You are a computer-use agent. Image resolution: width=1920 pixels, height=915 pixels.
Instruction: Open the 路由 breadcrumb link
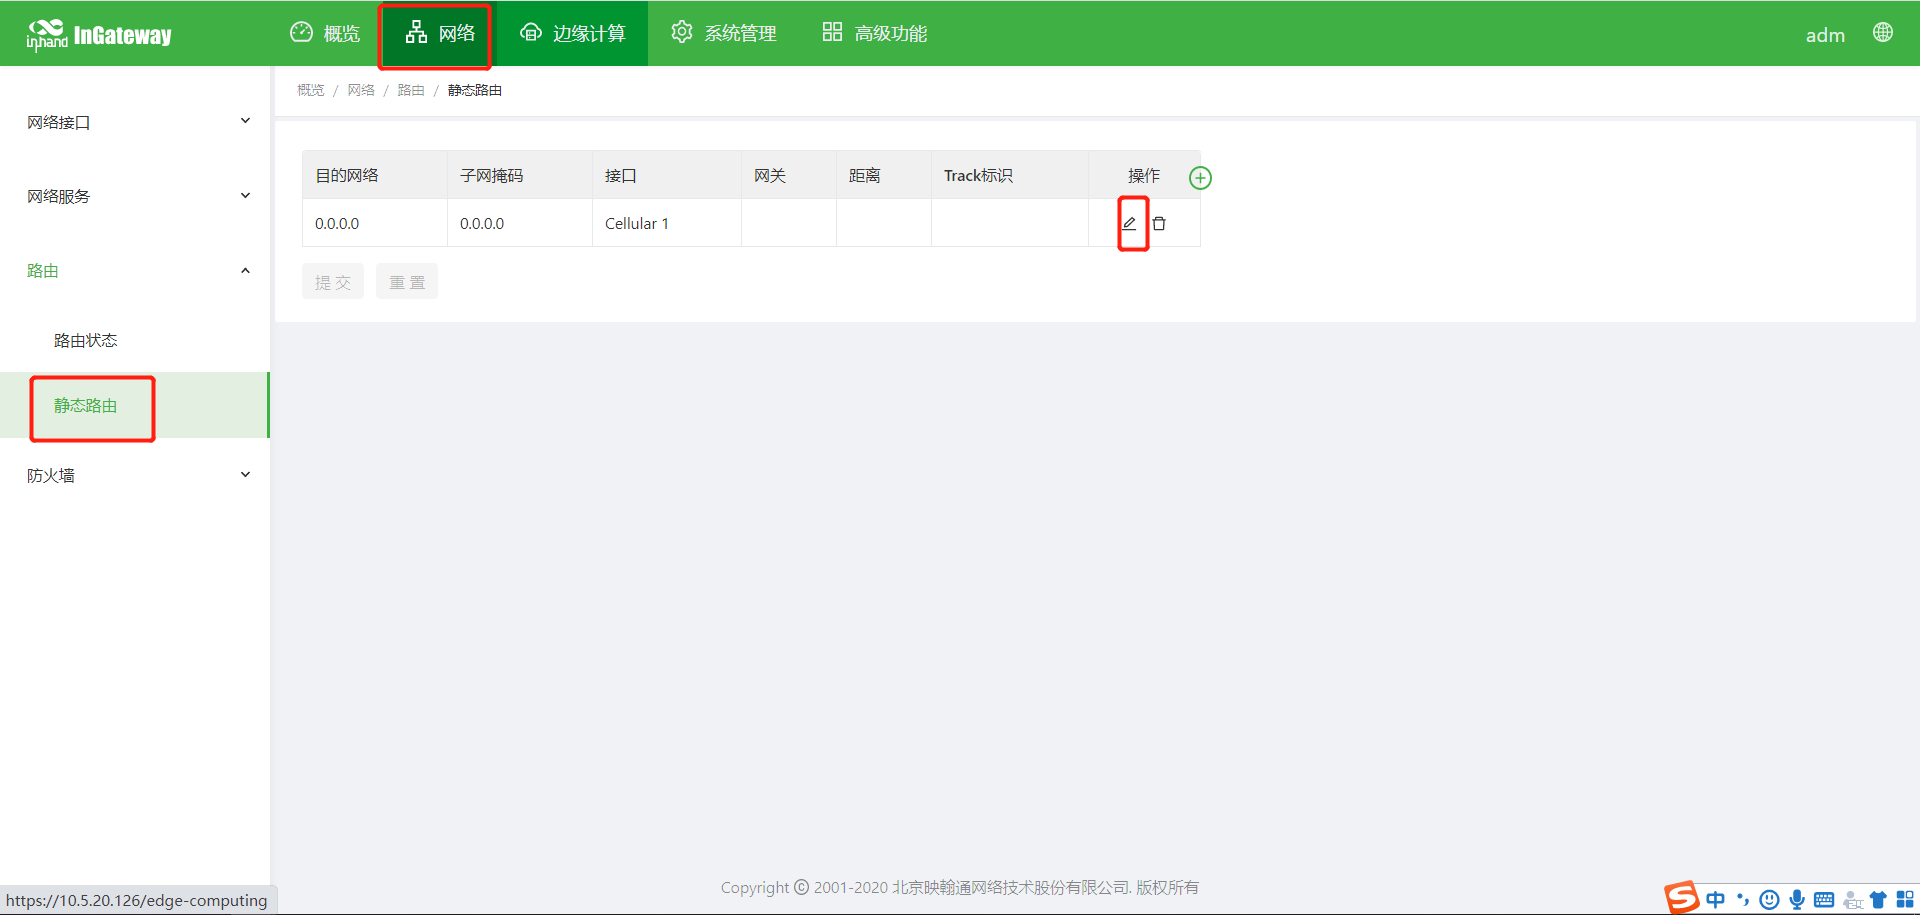410,89
